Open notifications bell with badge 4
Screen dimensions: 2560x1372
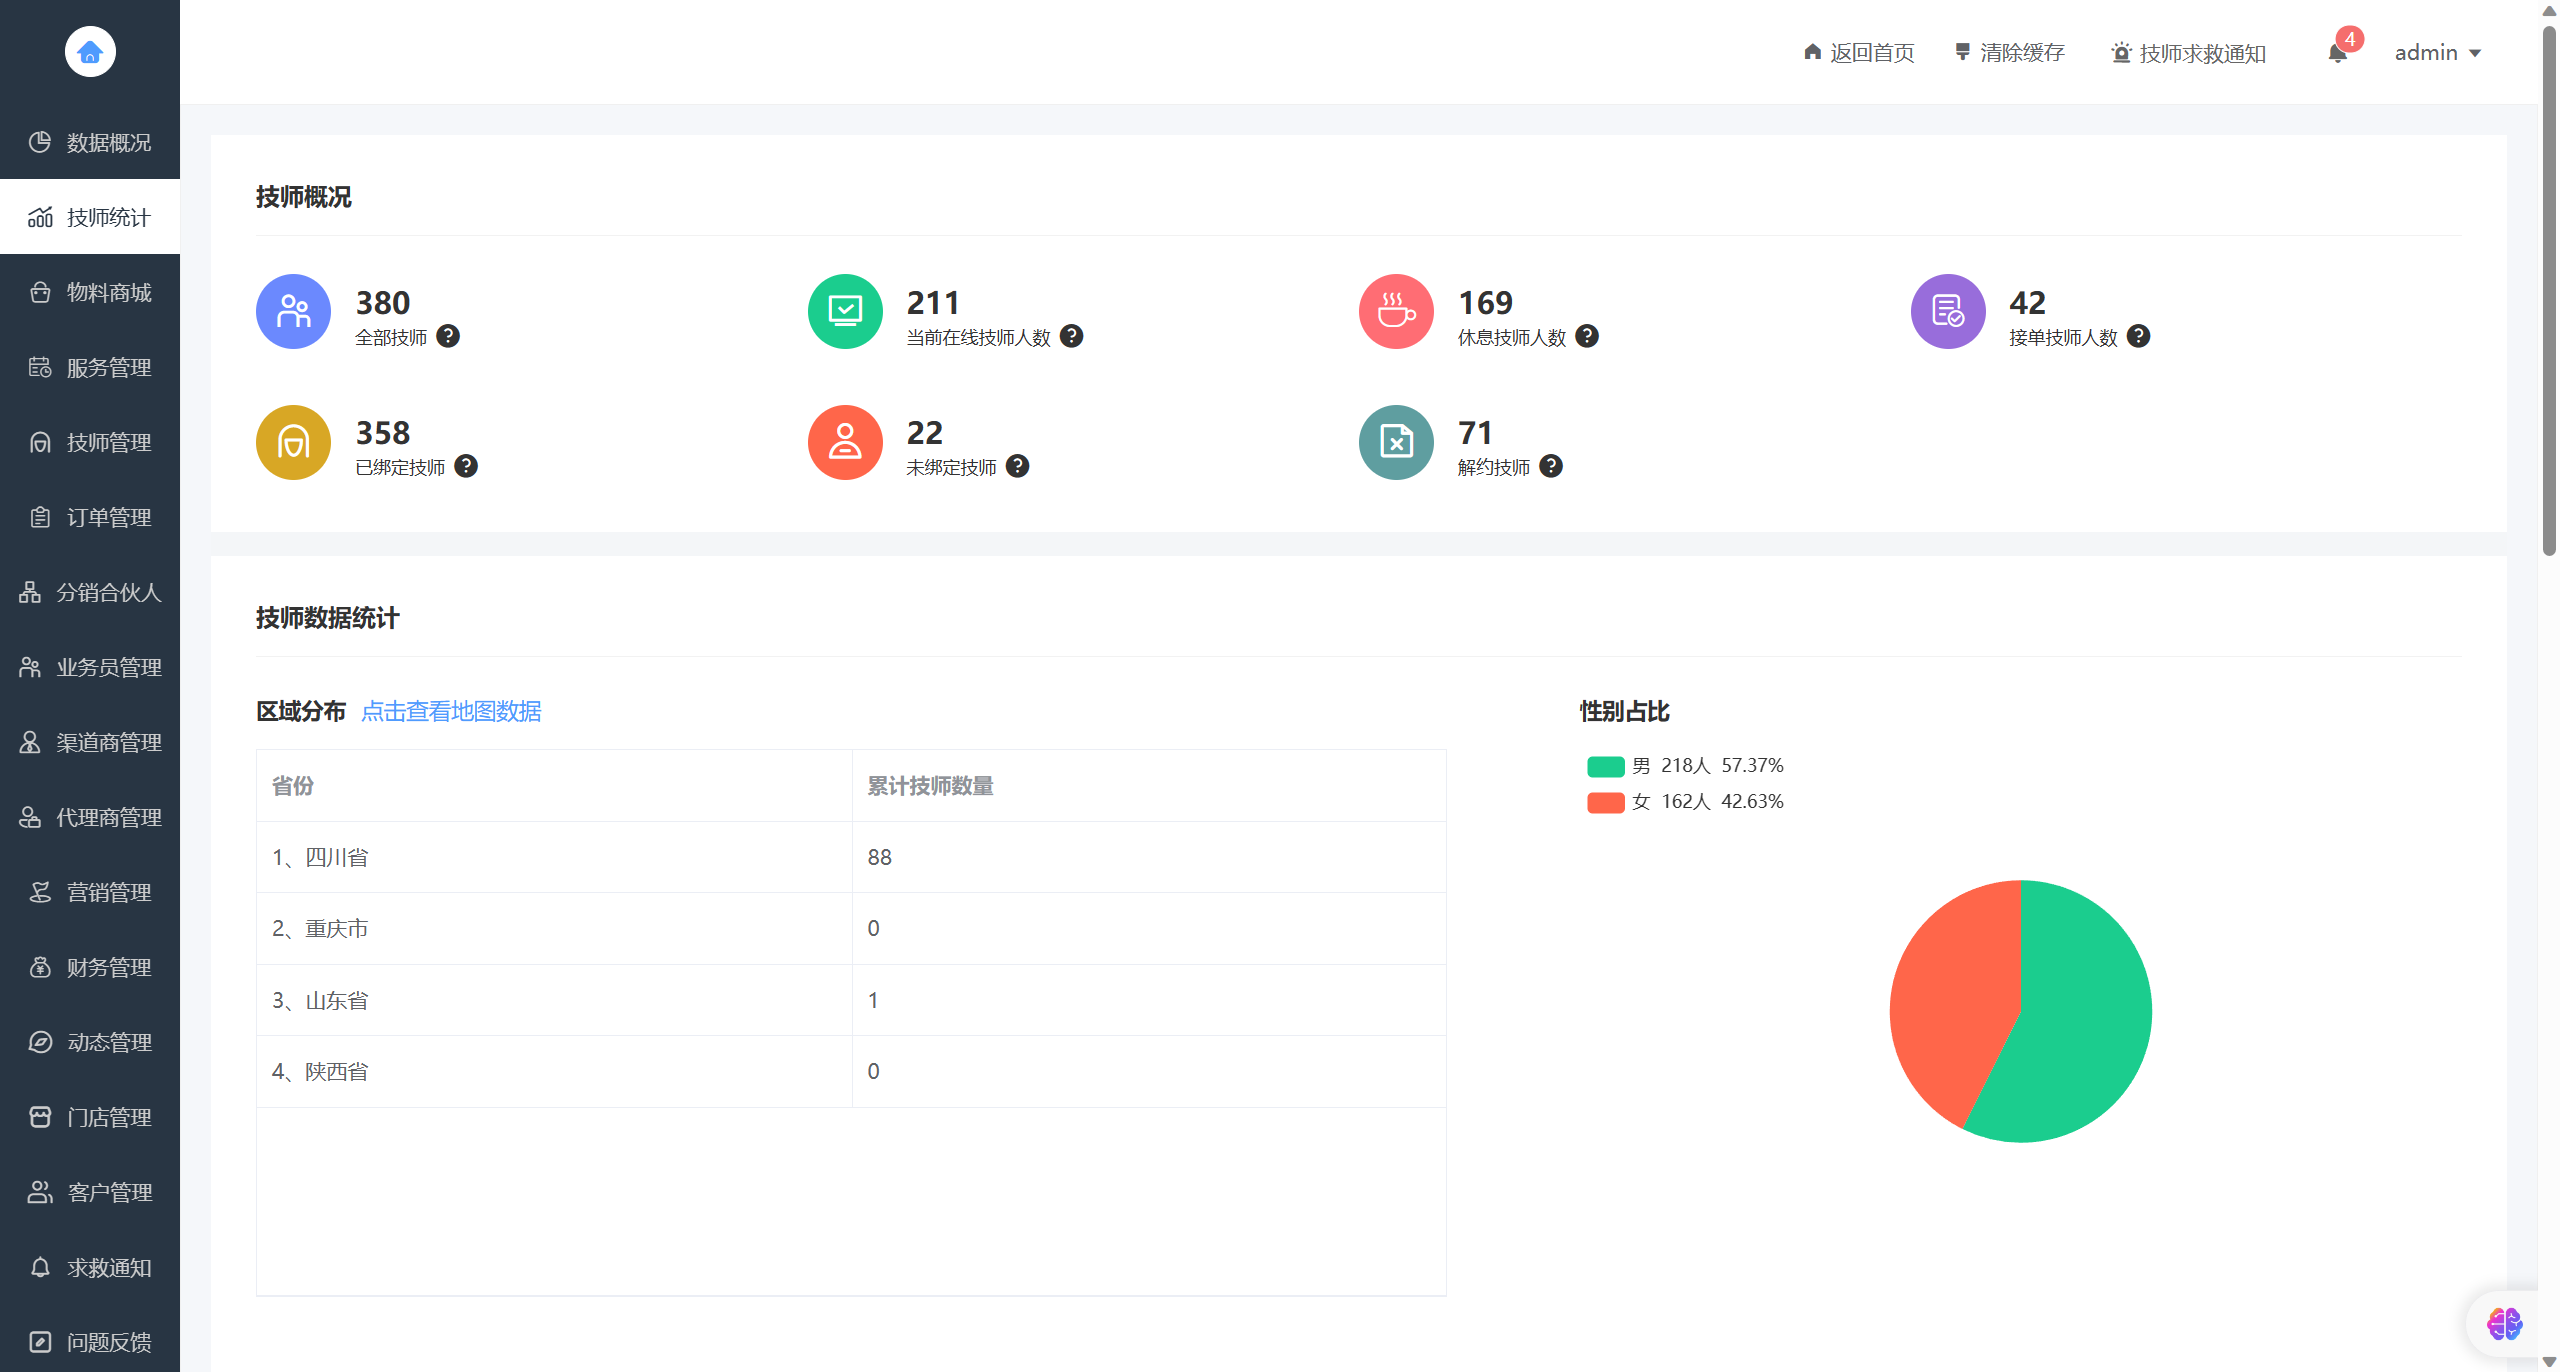point(2338,52)
